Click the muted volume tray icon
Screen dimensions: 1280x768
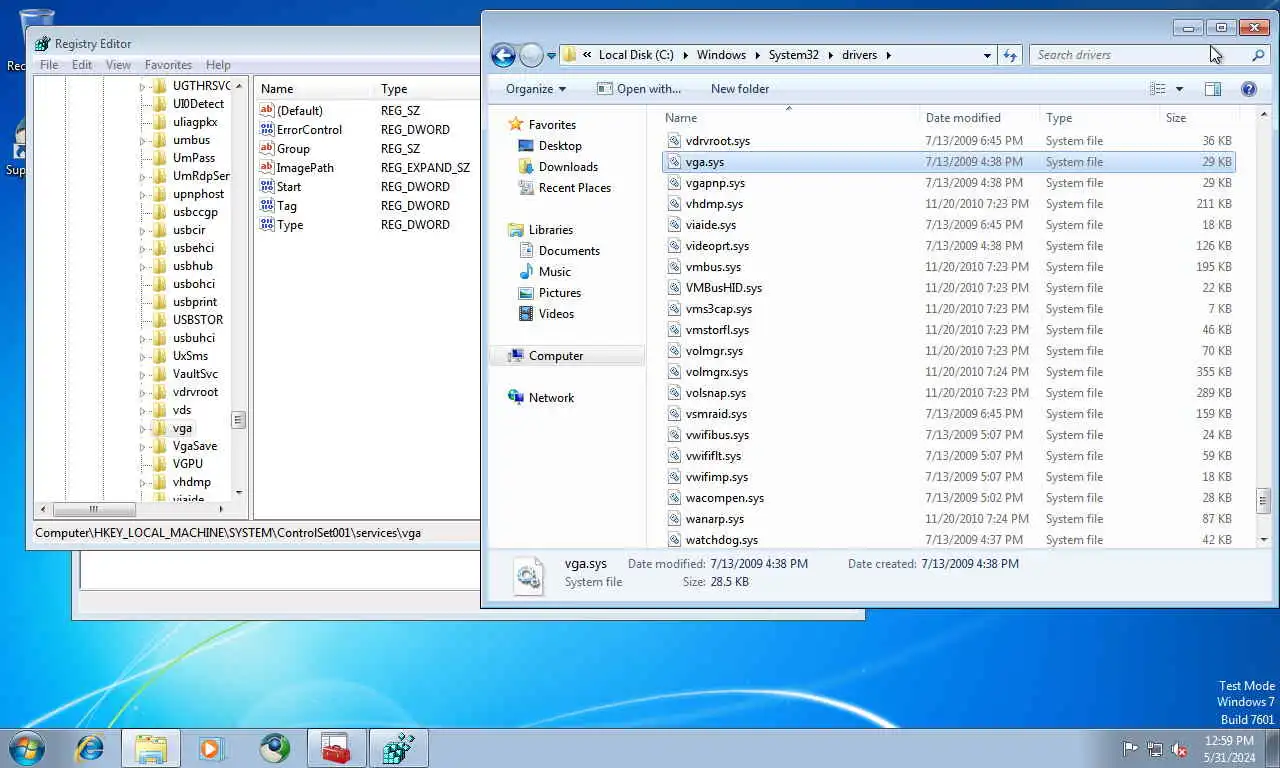point(1179,749)
